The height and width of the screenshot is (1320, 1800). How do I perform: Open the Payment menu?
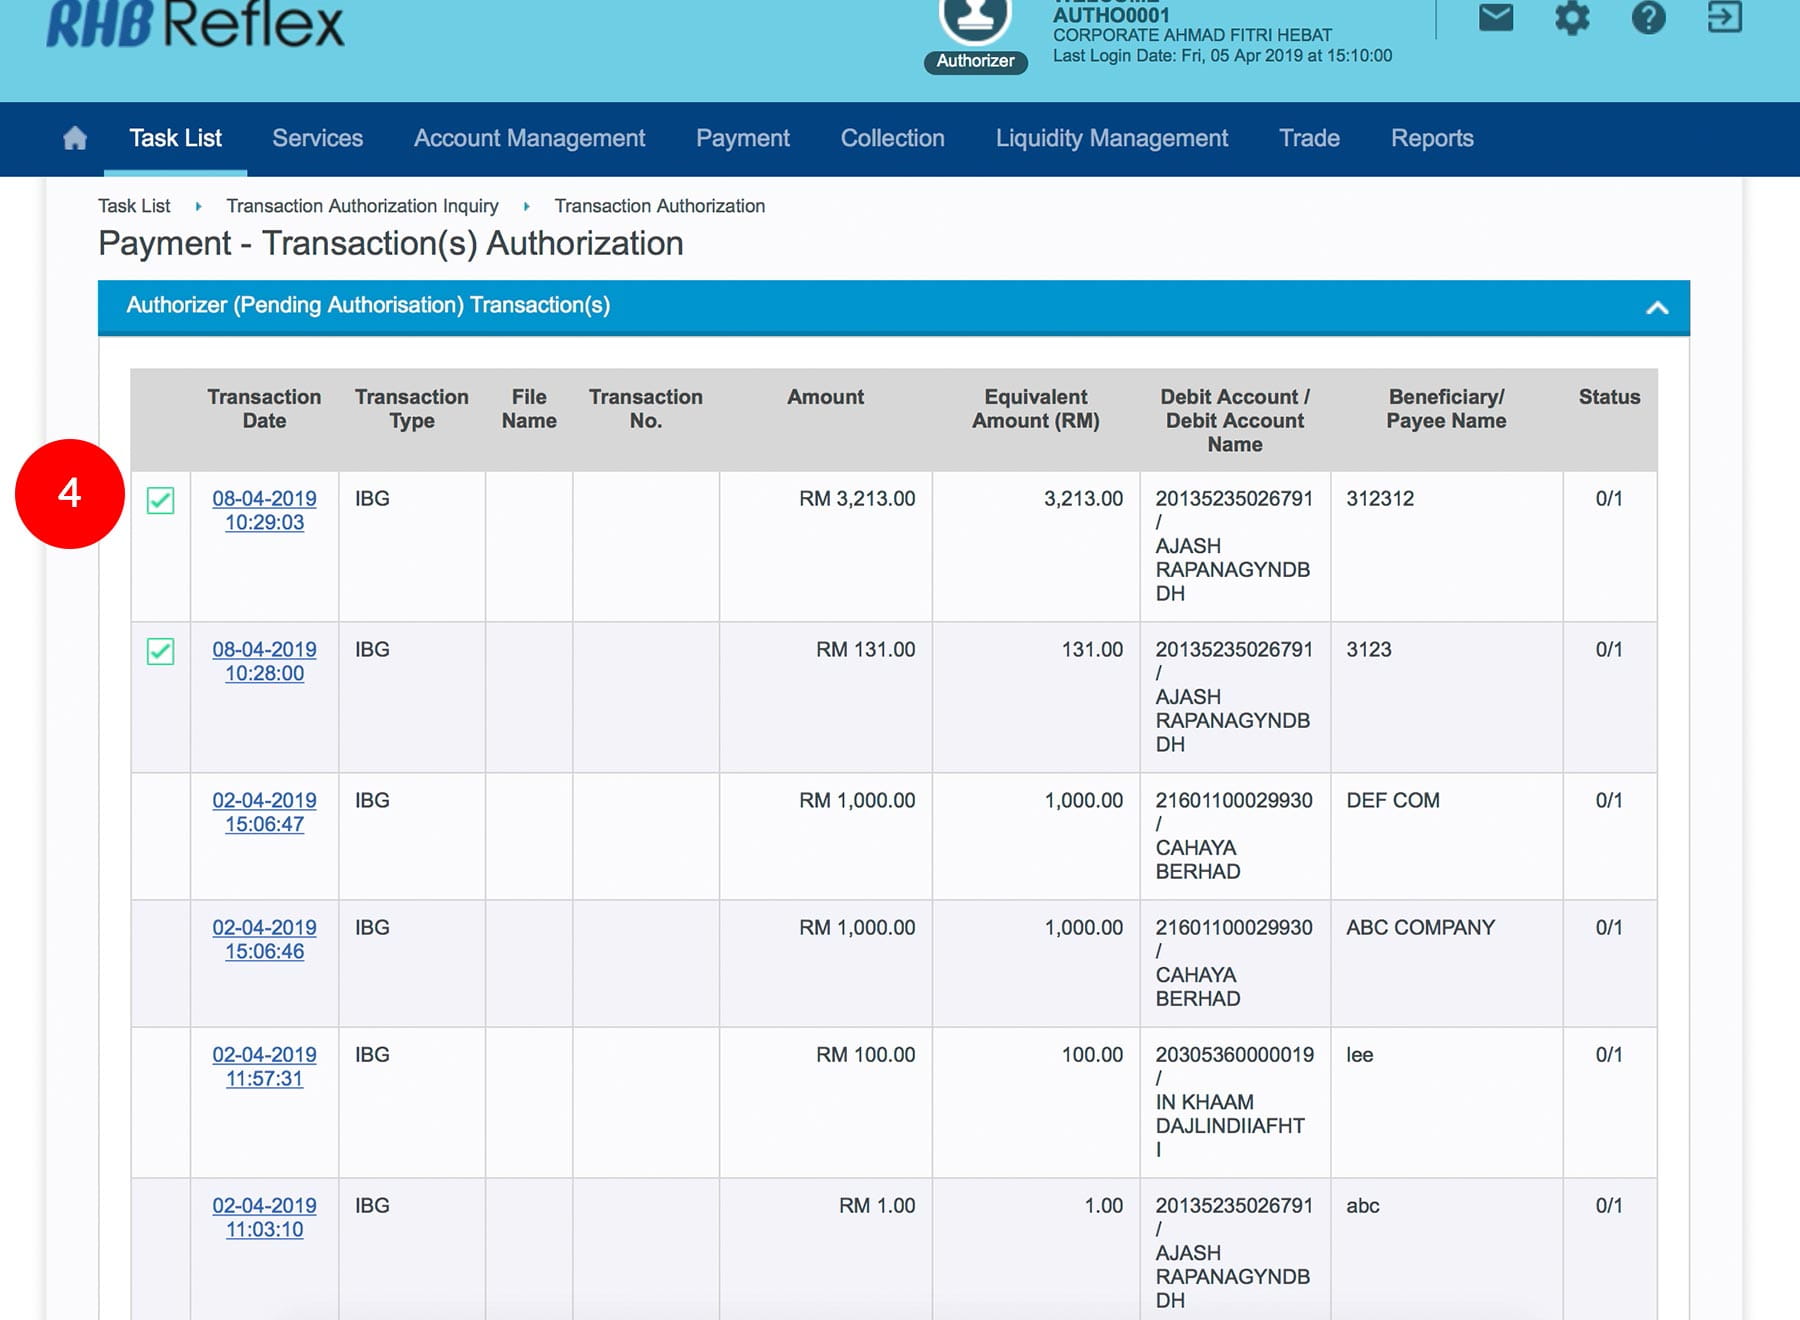tap(742, 138)
